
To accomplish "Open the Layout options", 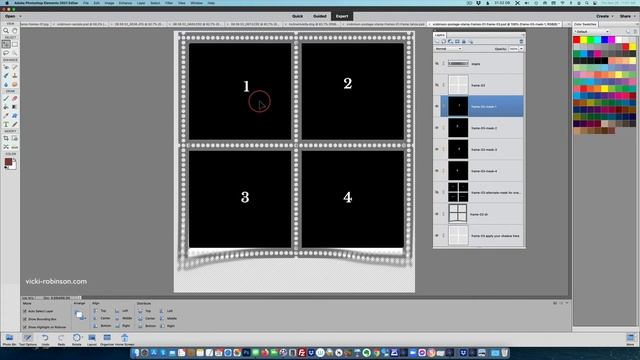I will (92, 340).
